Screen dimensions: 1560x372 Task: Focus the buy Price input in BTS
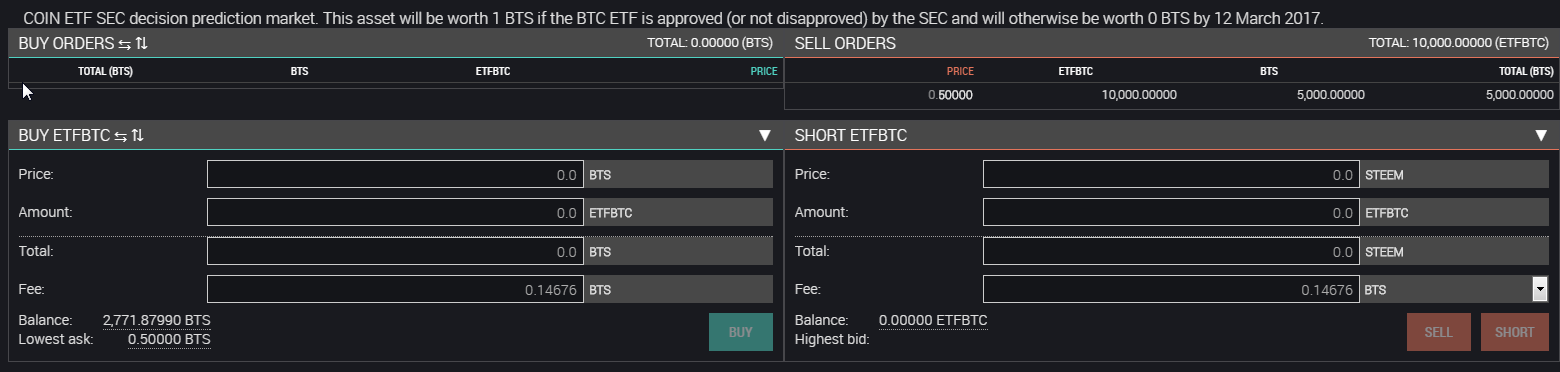[x=395, y=175]
